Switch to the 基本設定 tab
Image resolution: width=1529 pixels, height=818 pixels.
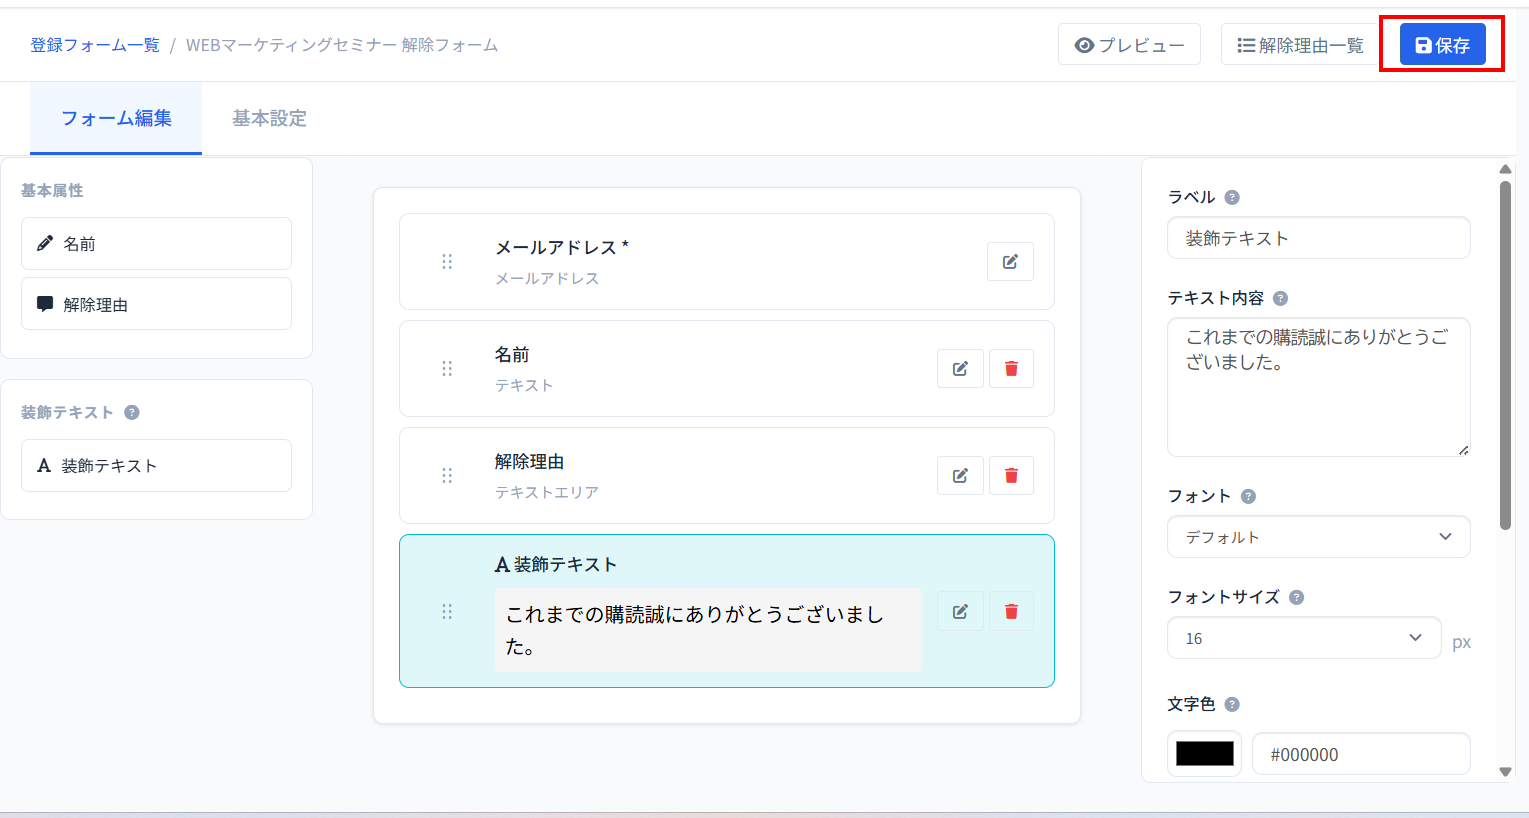coord(269,118)
